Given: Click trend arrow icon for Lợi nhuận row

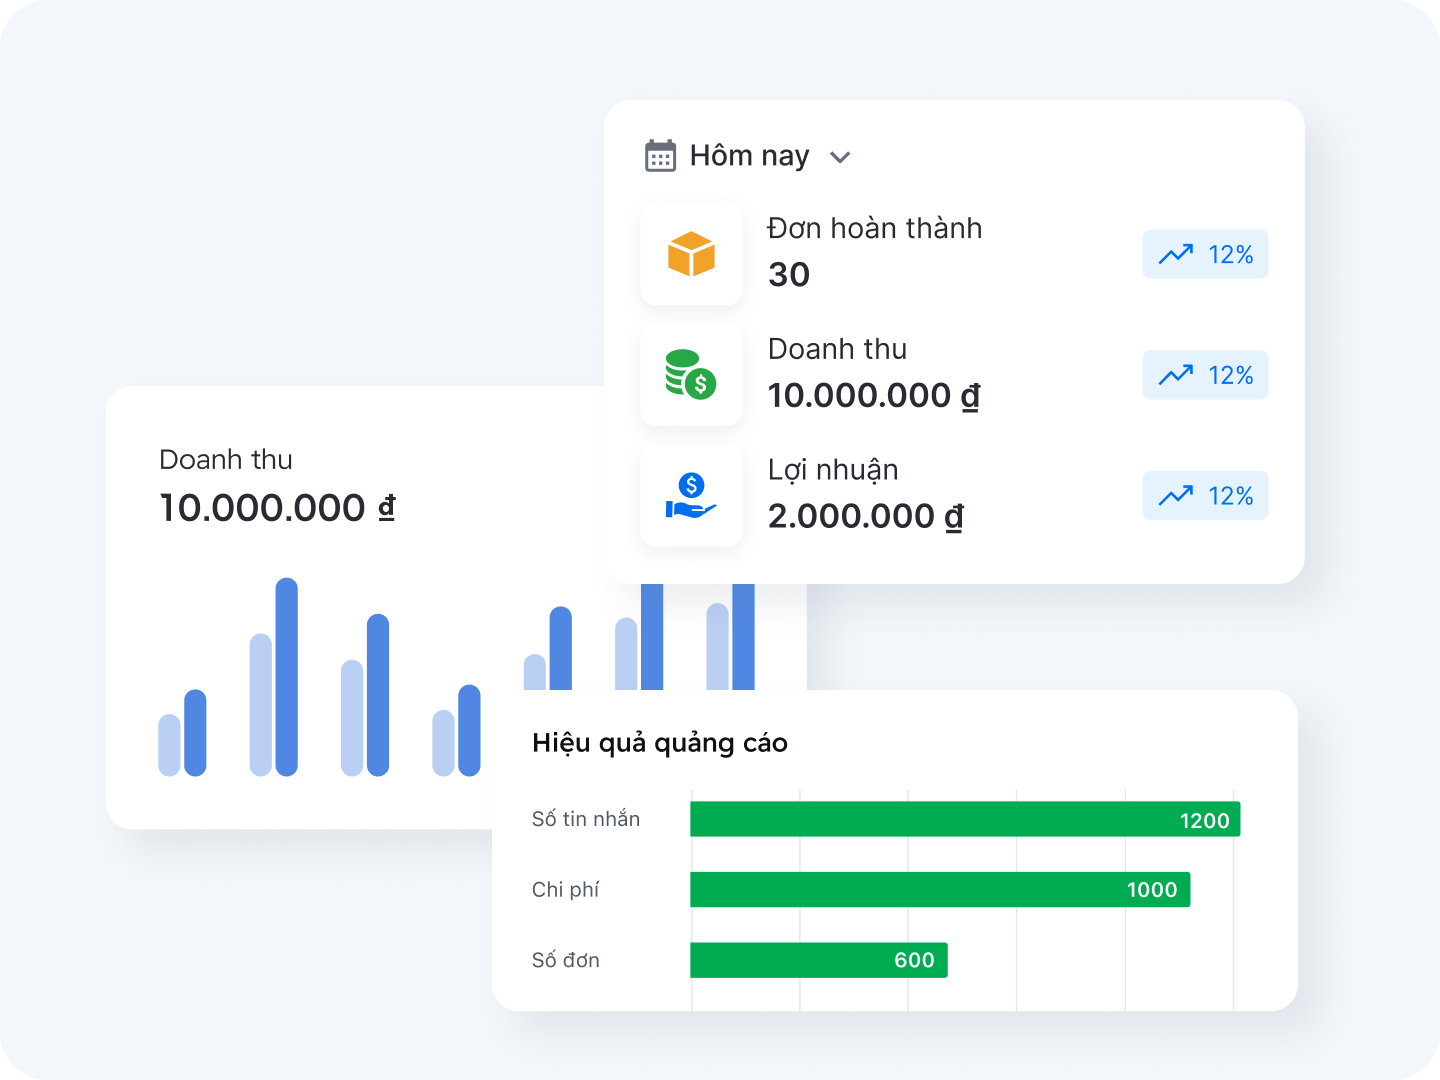Looking at the screenshot, I should coord(1176,496).
